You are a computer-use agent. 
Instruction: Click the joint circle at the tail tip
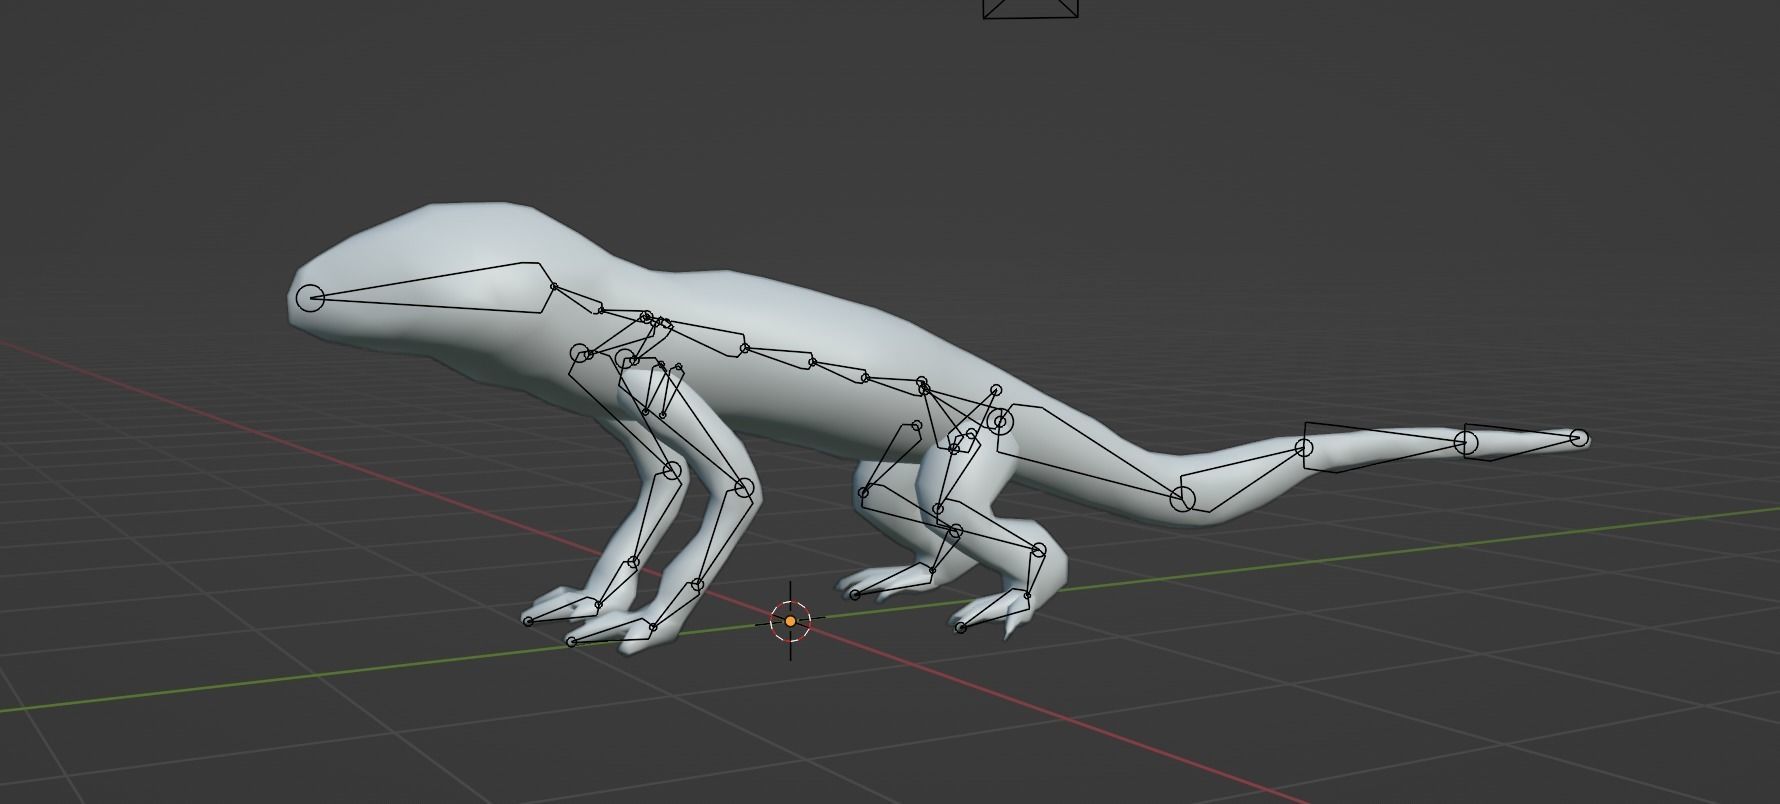click(1578, 437)
